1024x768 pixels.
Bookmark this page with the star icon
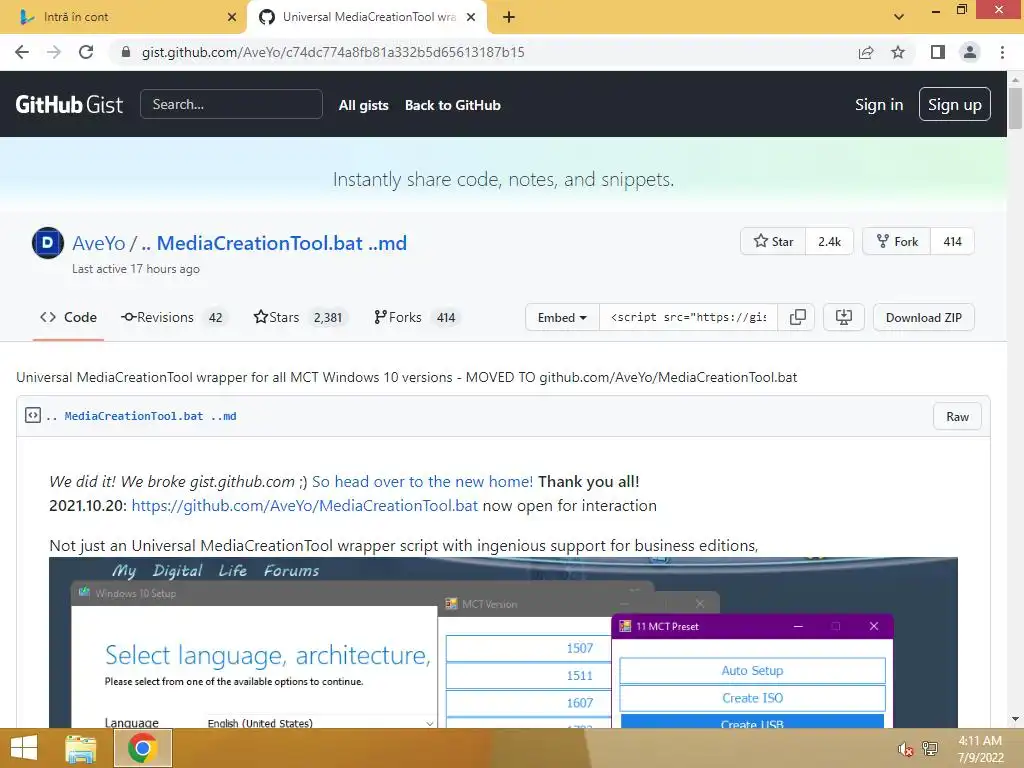click(898, 52)
